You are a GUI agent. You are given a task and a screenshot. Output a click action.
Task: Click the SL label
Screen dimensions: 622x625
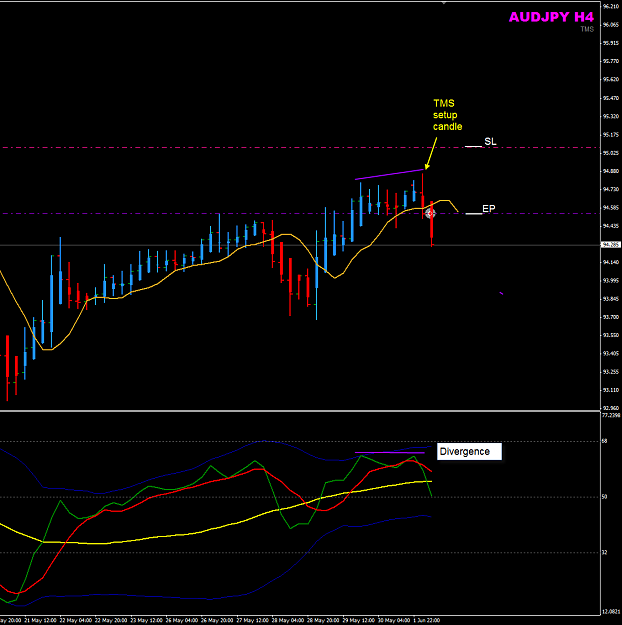coord(490,142)
